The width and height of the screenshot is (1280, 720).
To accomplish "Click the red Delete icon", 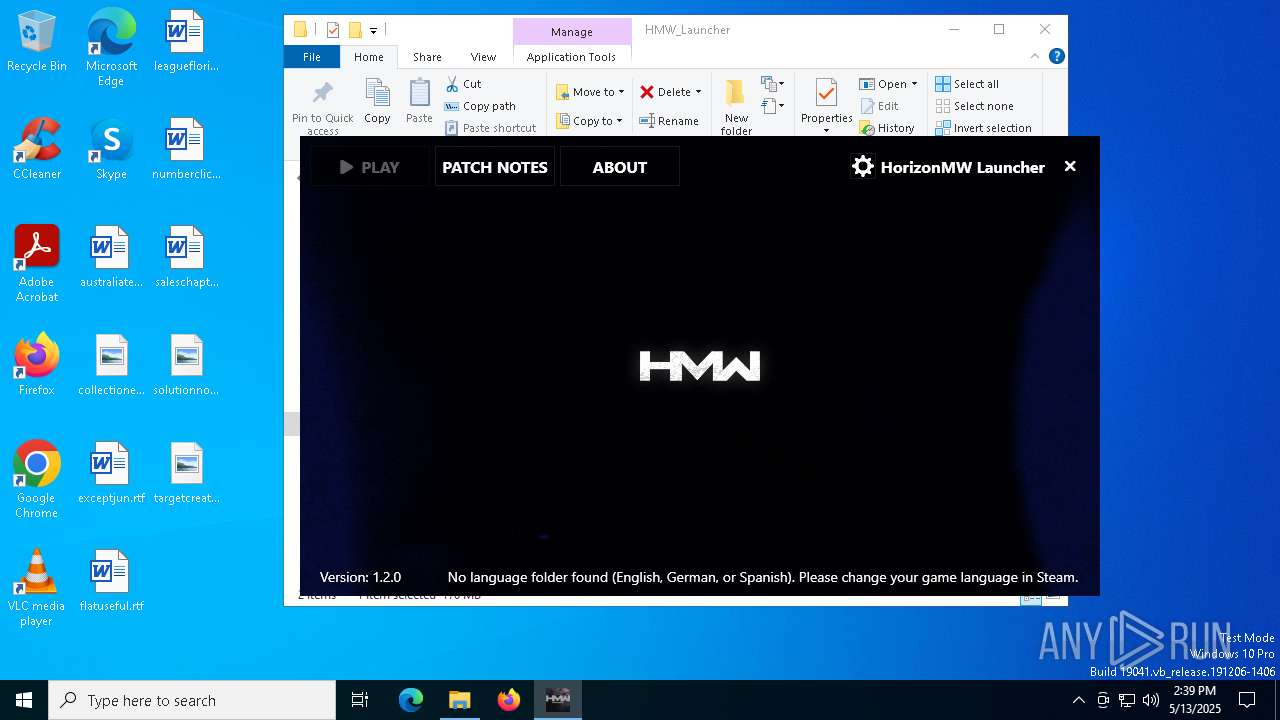I will [647, 92].
